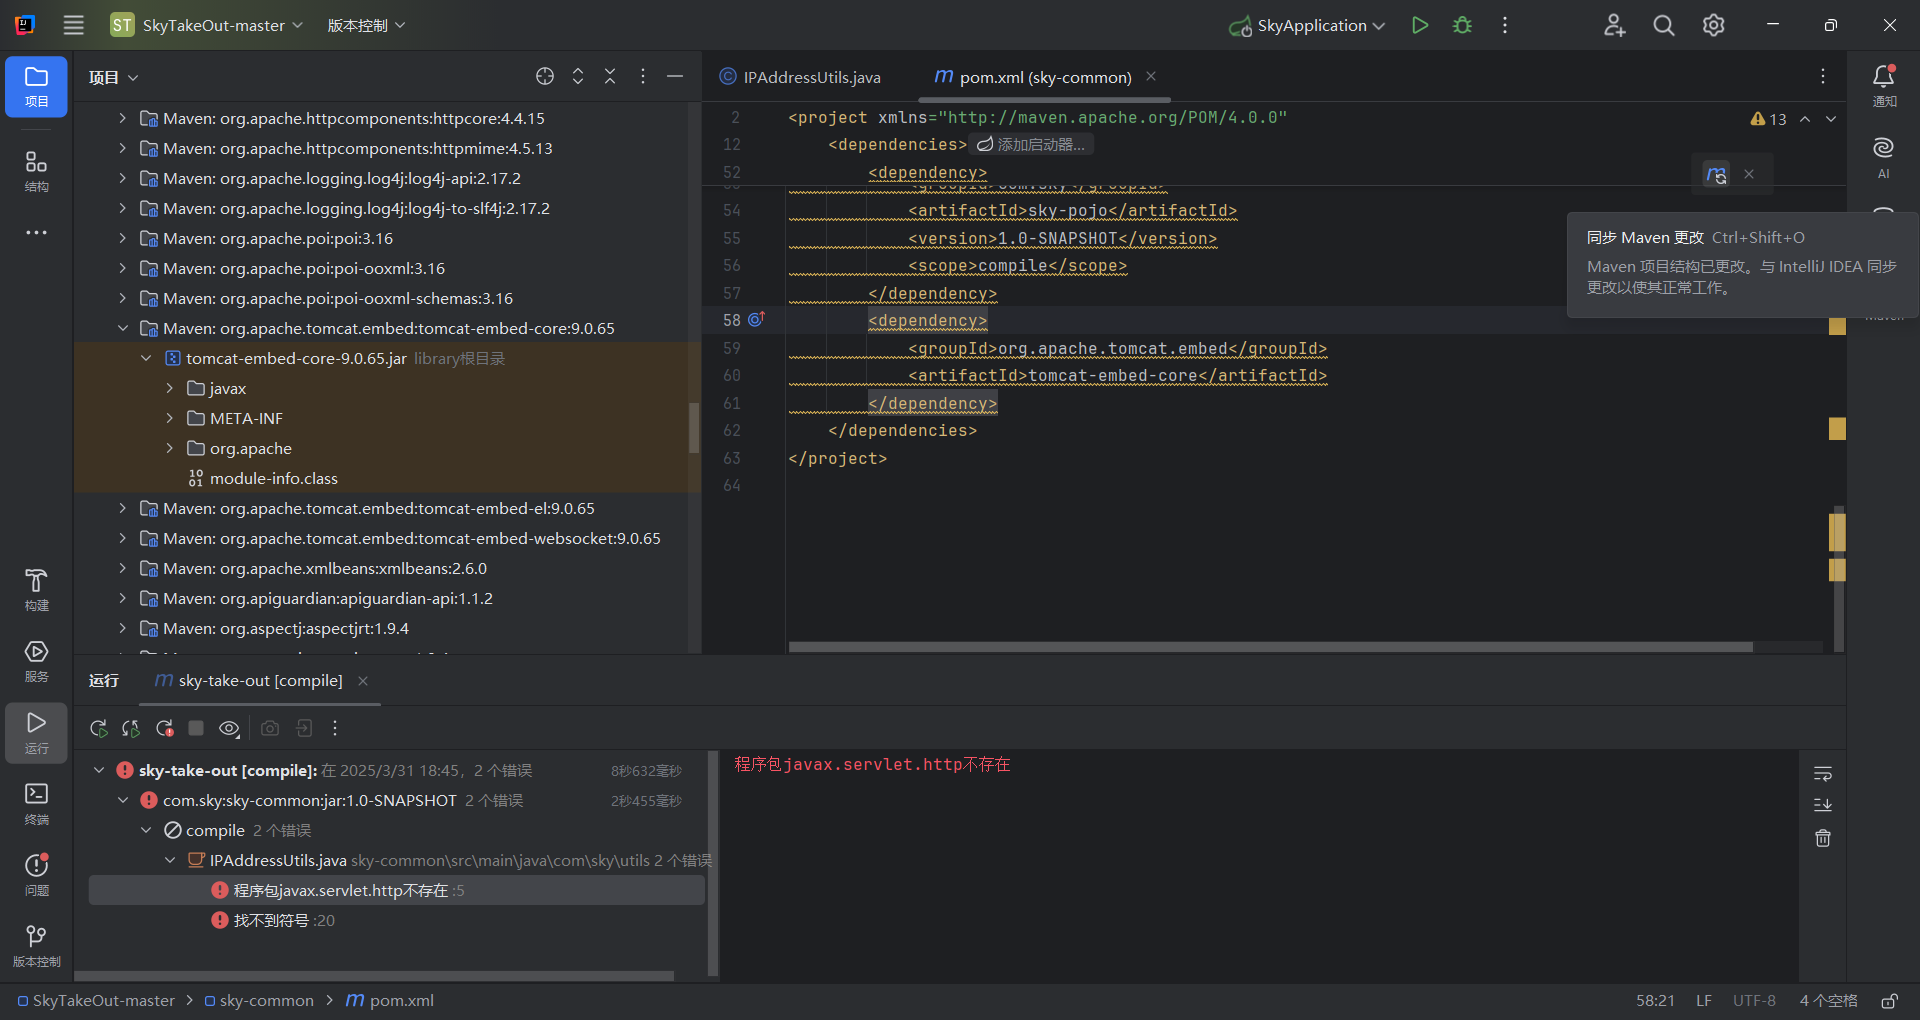
Task: Collapse the tomcat-embed-core:9.0.65 Maven node
Action: coord(123,328)
